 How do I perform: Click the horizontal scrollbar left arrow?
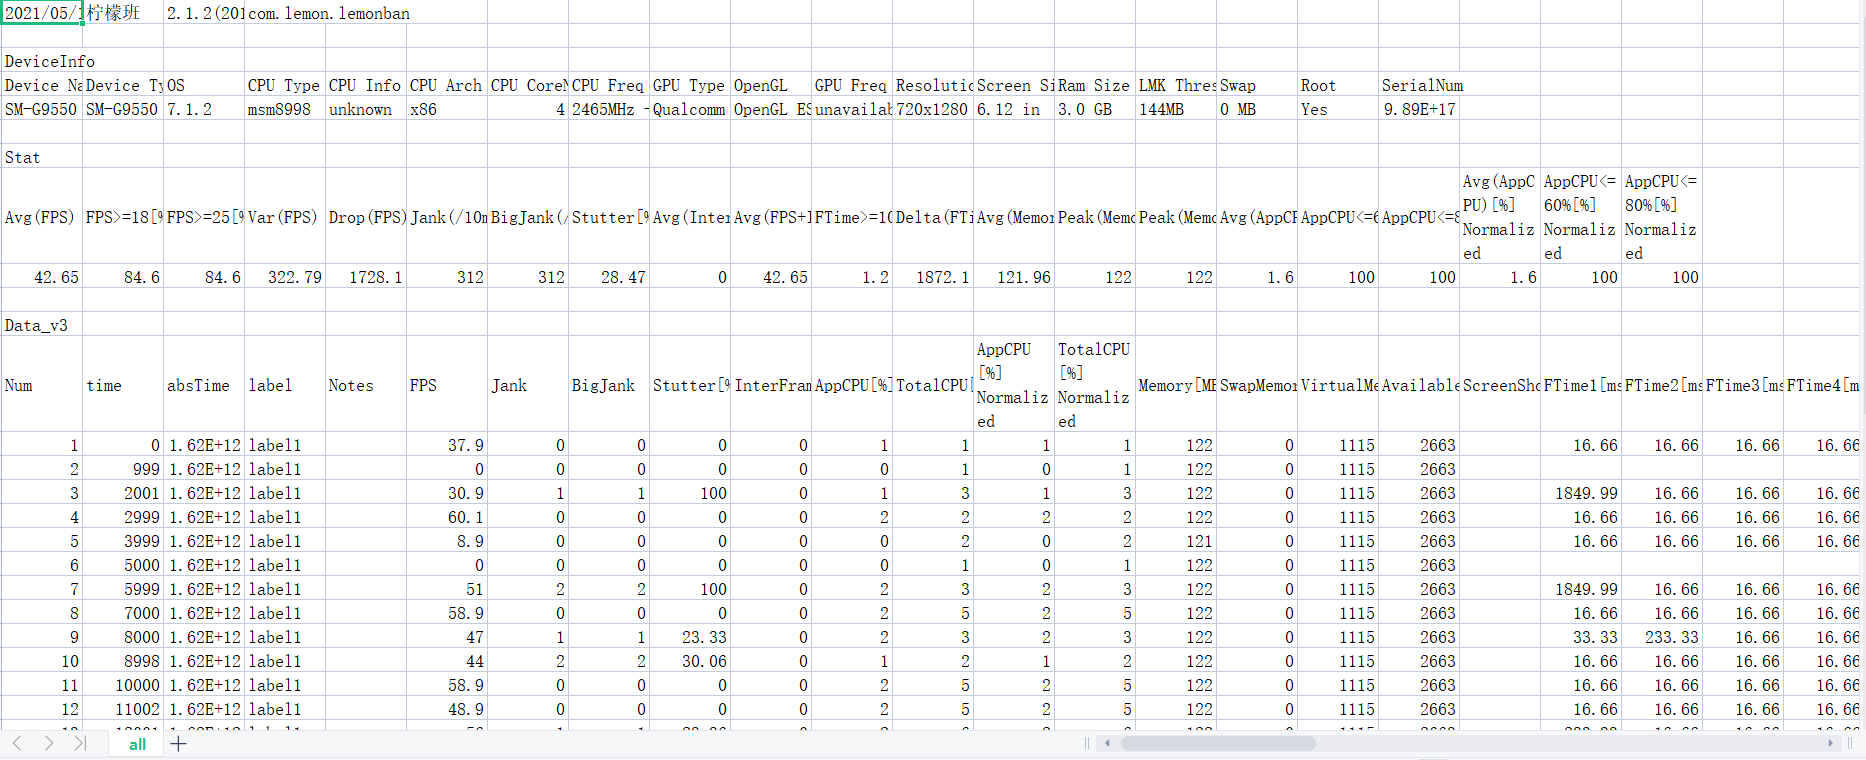pyautogui.click(x=1107, y=743)
